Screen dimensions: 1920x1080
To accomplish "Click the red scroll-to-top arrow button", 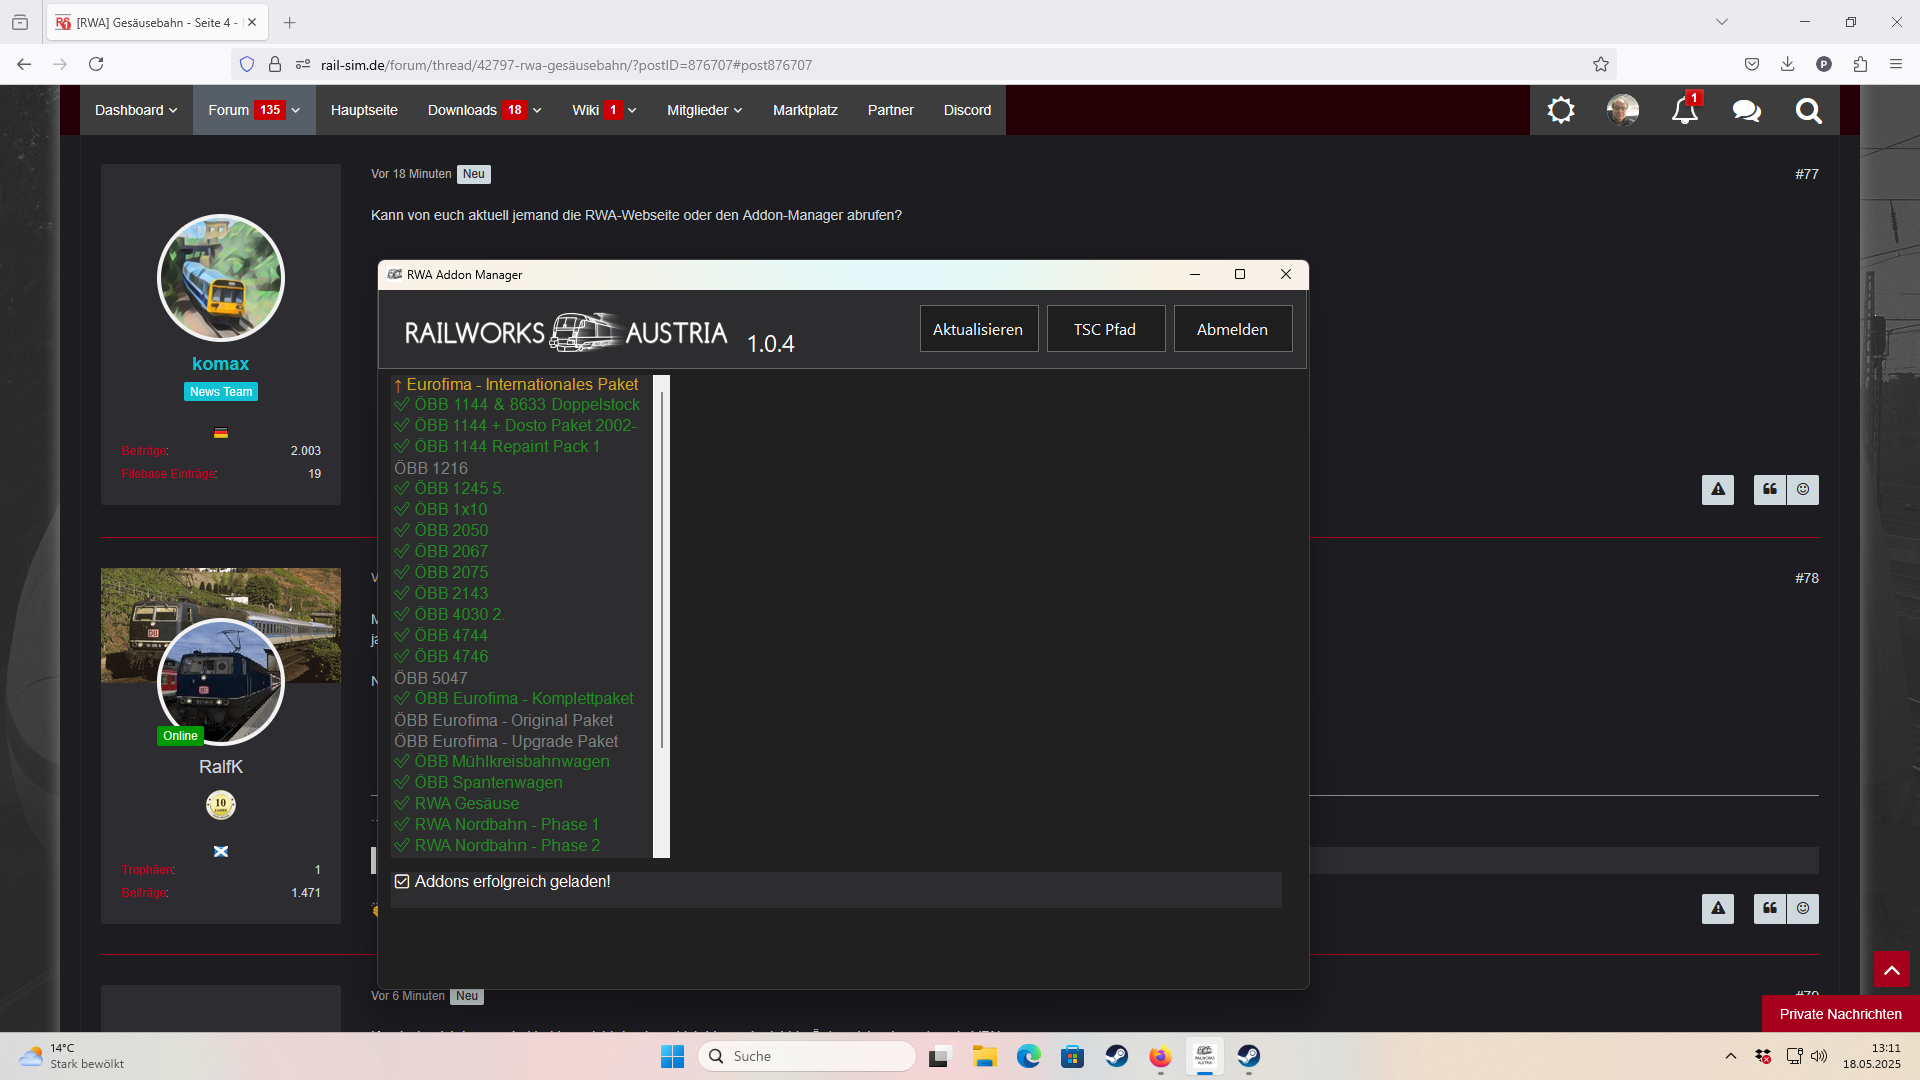I will coord(1891,970).
